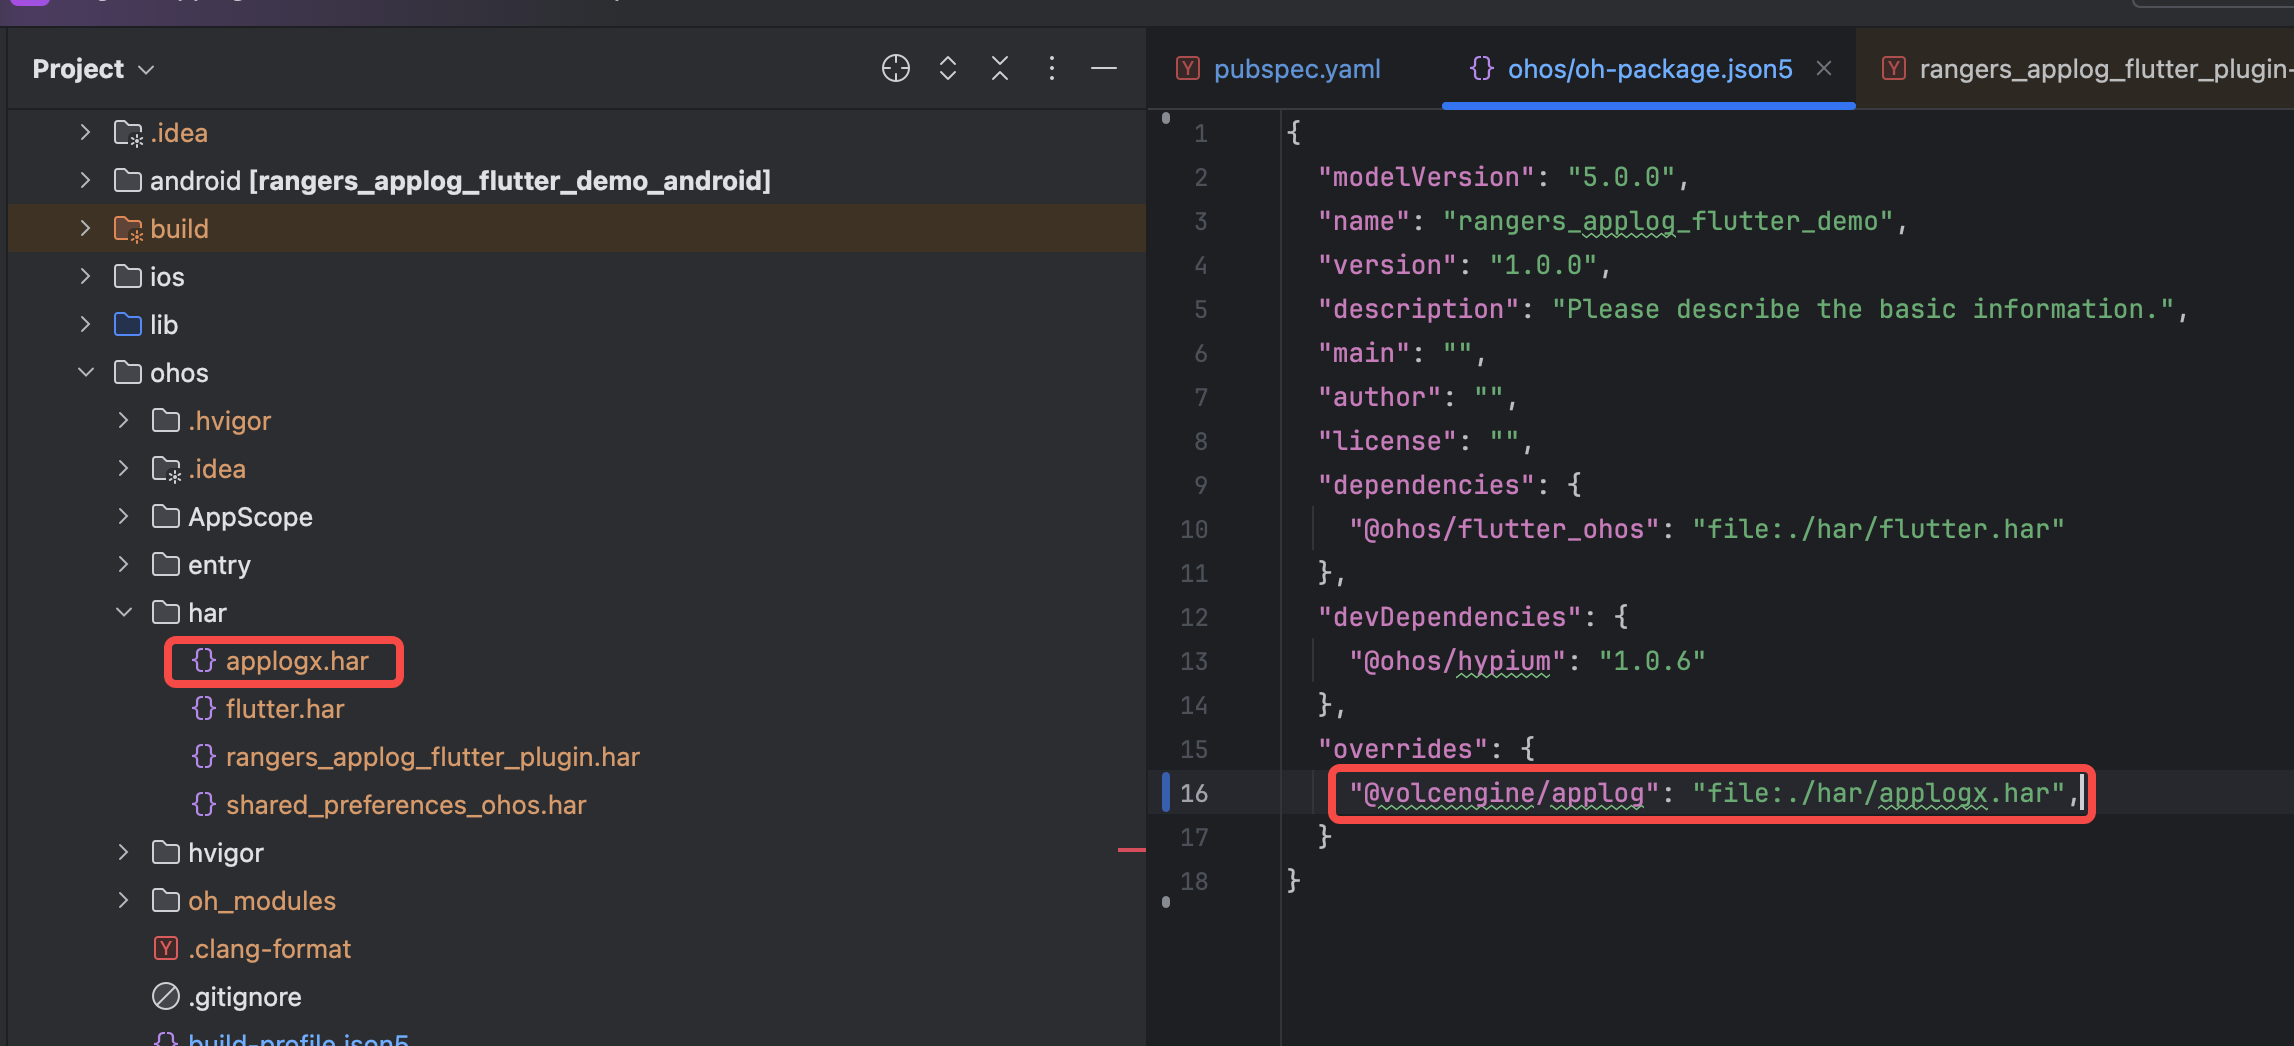The image size is (2294, 1046).
Task: Click the "license" key on line 8
Action: pyautogui.click(x=1387, y=441)
